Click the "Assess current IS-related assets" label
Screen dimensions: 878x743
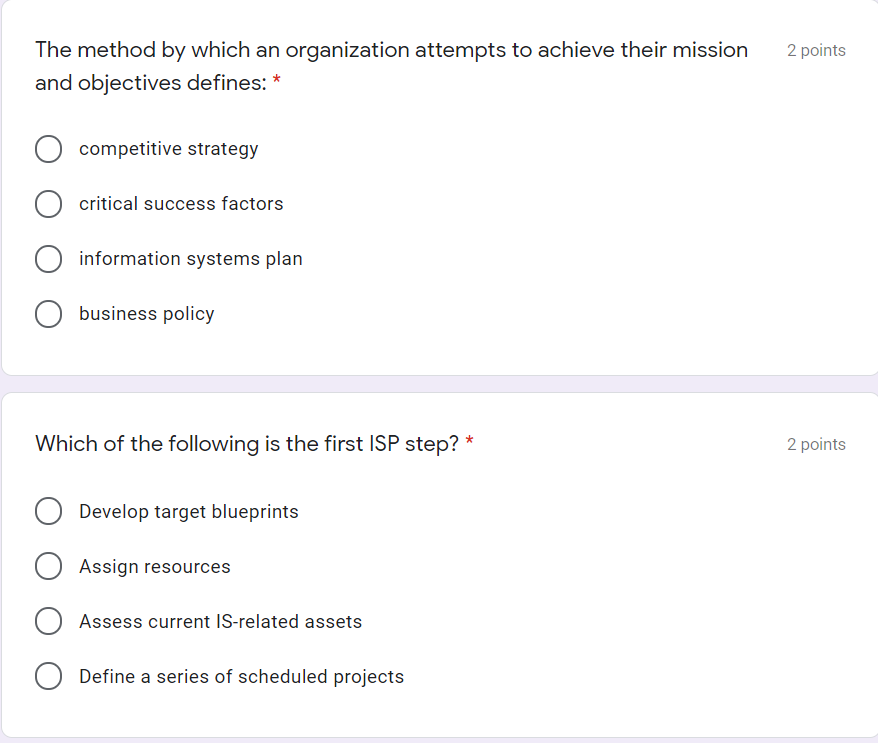tap(220, 621)
